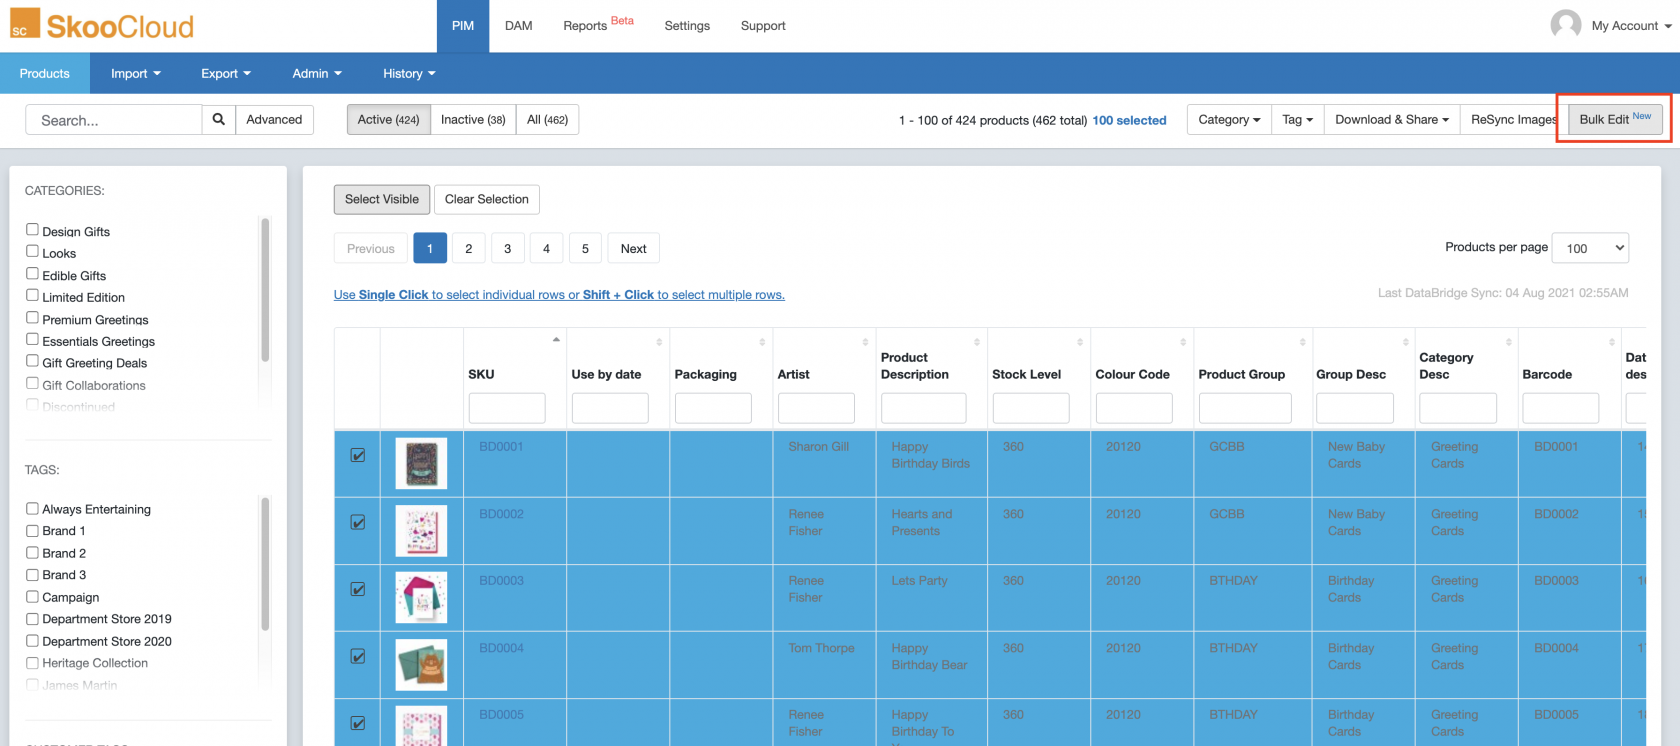Open the Reports Beta tab
Viewport: 1680px width, 746px height.
(598, 25)
